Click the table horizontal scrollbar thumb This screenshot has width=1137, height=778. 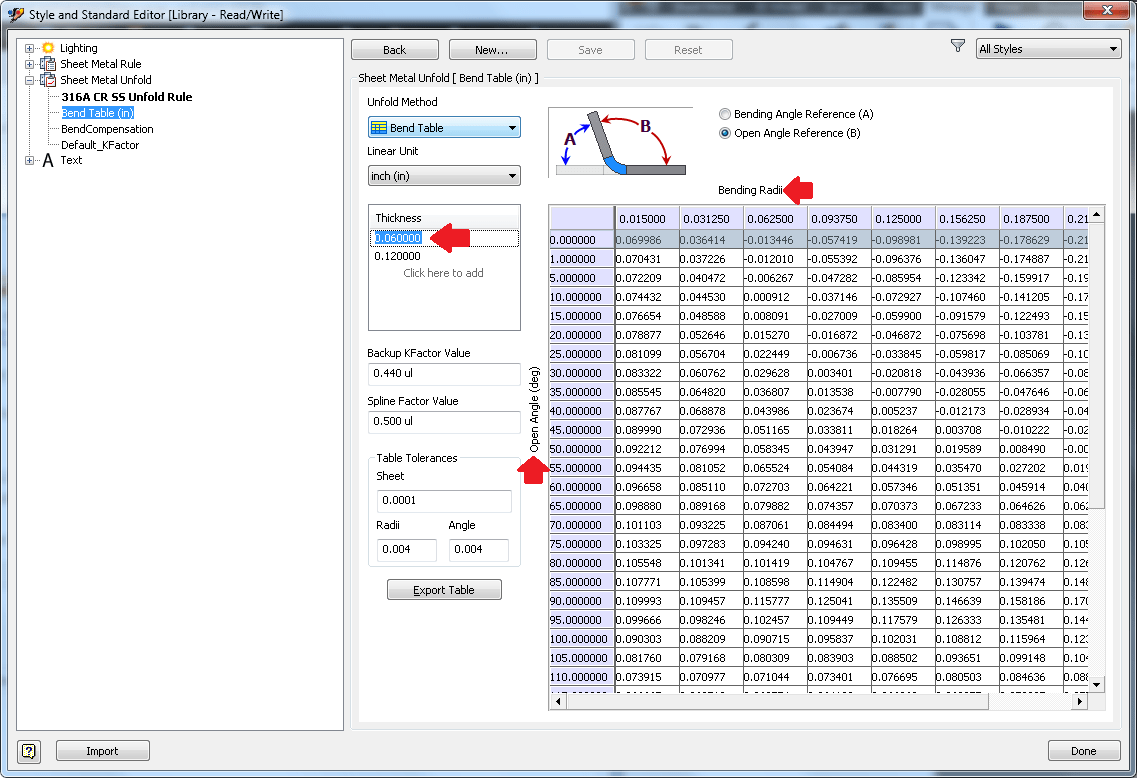click(777, 701)
